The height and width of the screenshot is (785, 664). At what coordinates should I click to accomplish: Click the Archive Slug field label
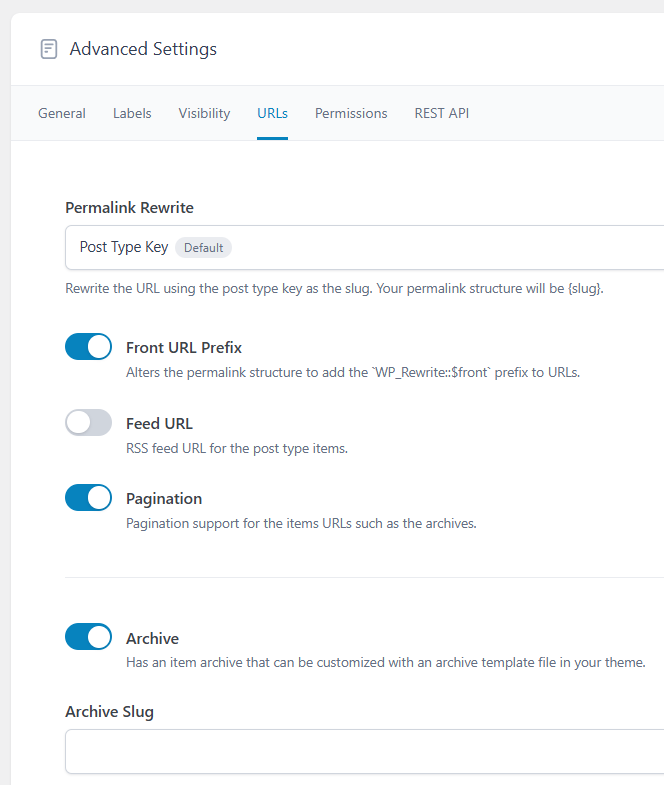pos(109,712)
